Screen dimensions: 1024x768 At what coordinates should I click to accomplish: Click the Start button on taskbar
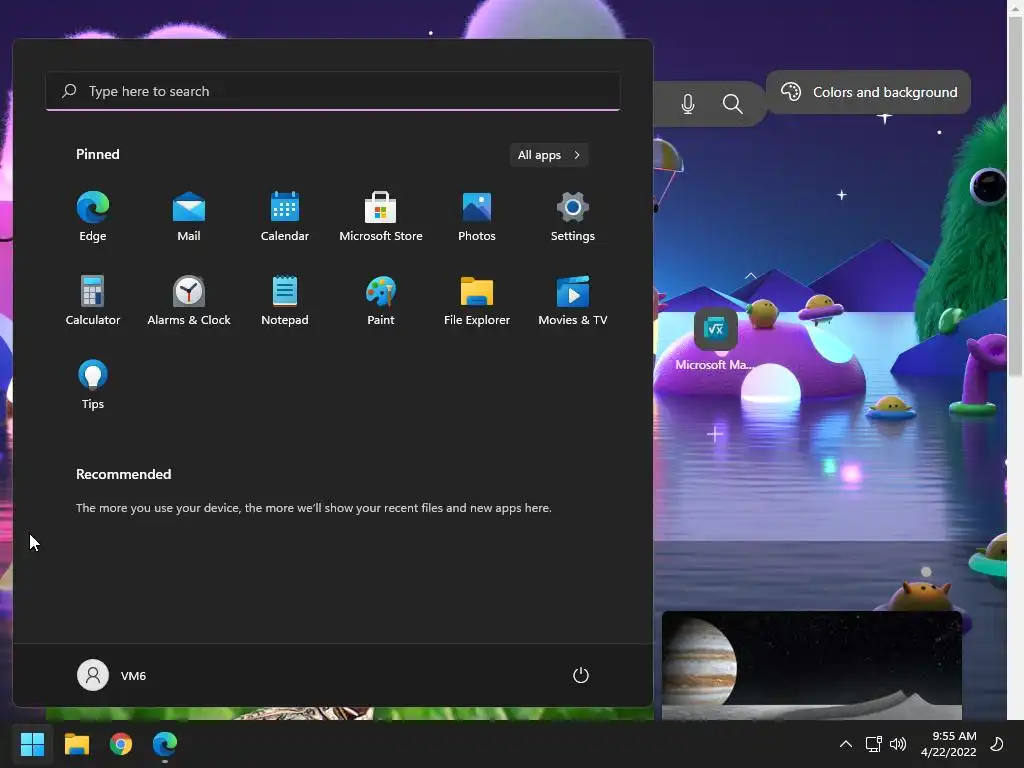32,744
